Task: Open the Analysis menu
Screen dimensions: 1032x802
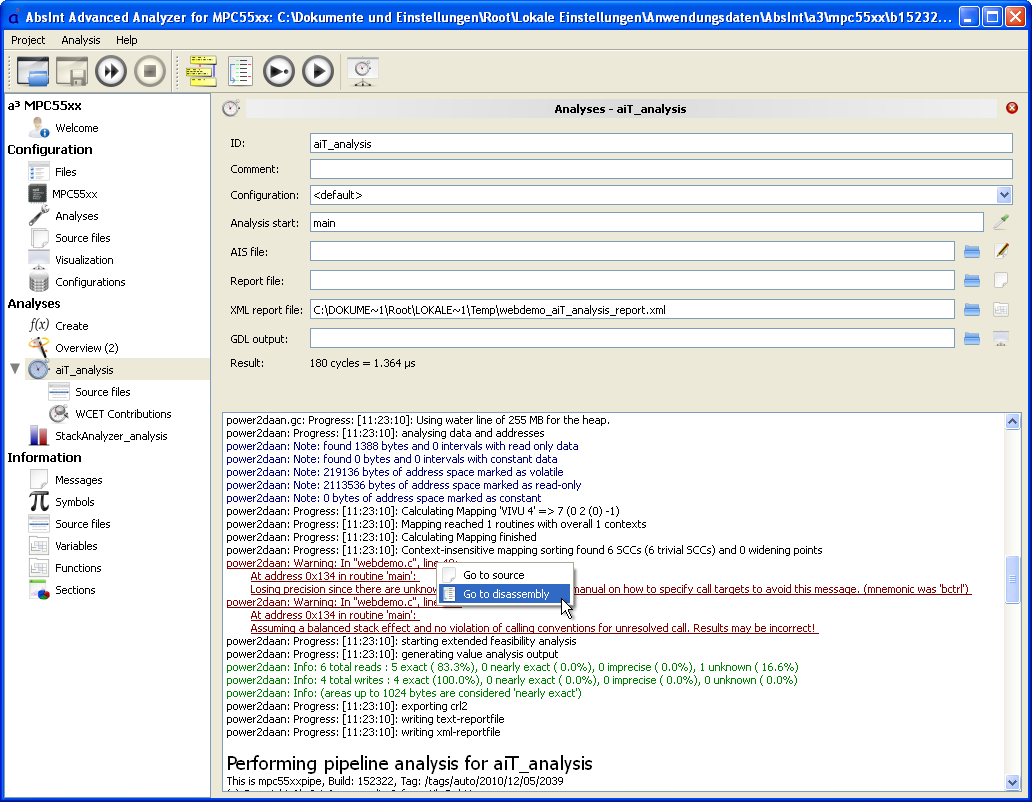Action: [80, 40]
